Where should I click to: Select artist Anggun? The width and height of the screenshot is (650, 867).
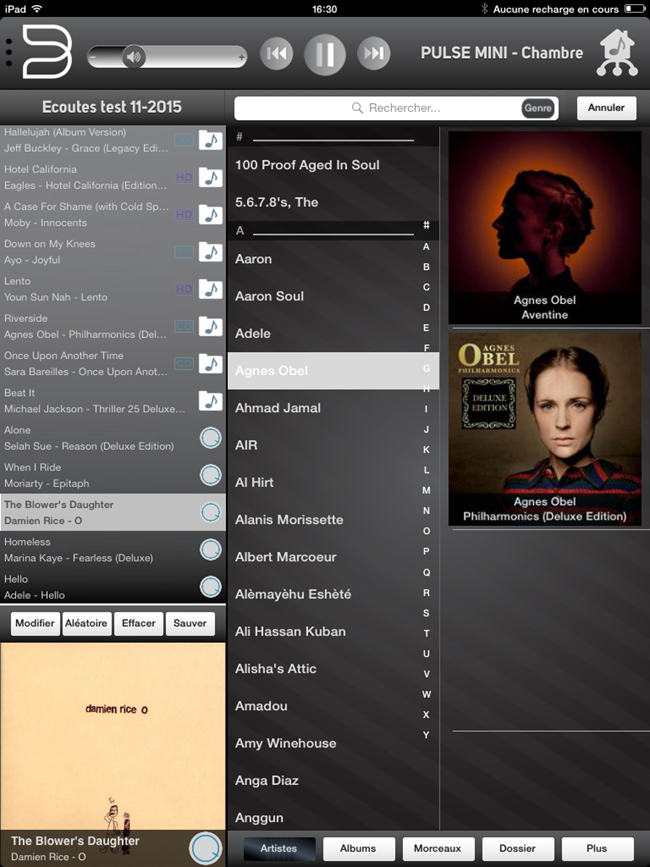click(333, 818)
